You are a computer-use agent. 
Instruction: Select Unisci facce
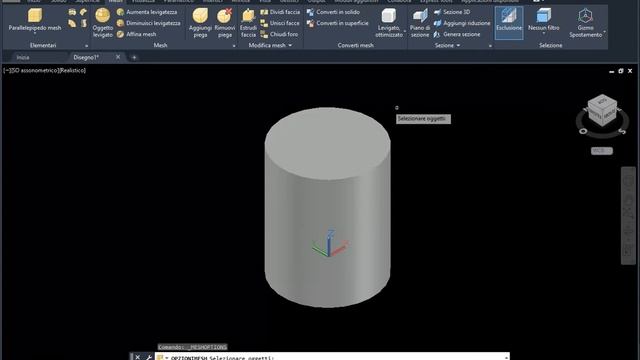point(280,23)
